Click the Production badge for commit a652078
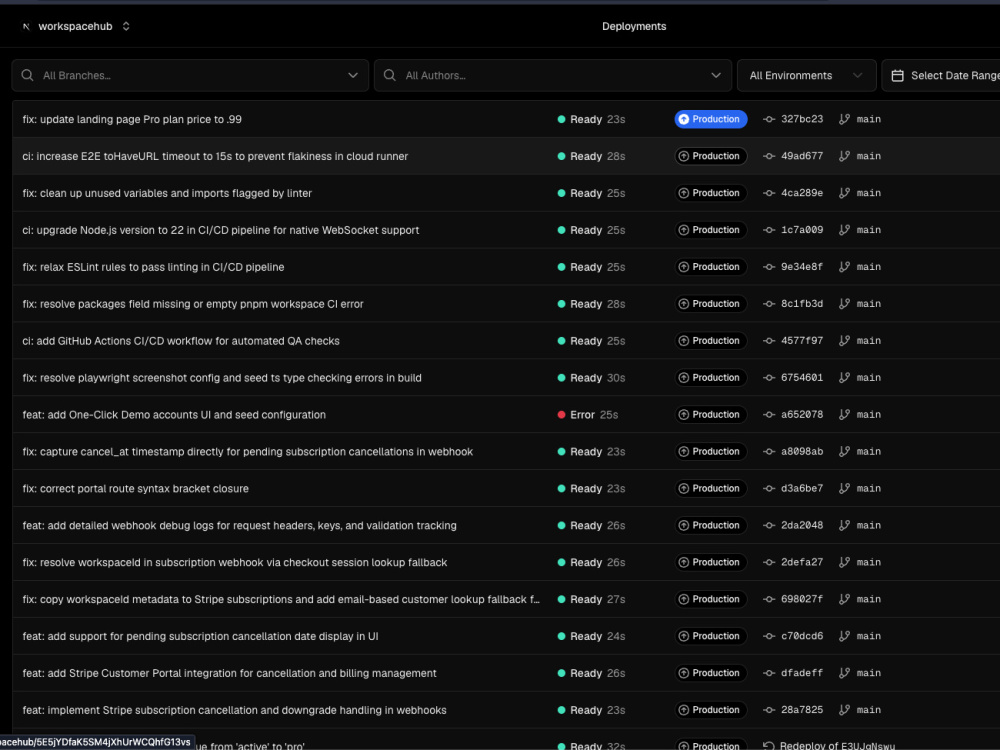 710,415
